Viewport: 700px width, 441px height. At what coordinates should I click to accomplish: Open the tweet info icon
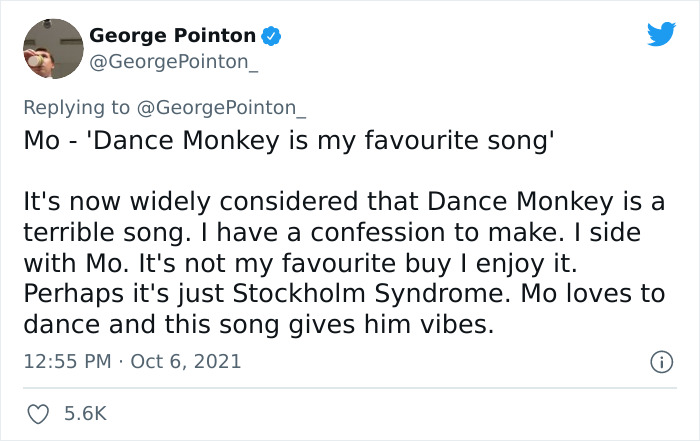point(659,360)
